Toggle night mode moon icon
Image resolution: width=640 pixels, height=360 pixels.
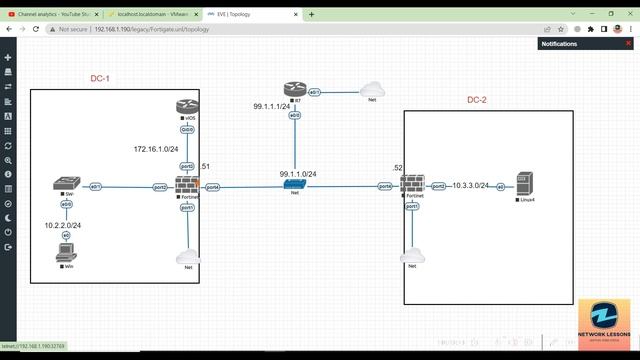8,218
